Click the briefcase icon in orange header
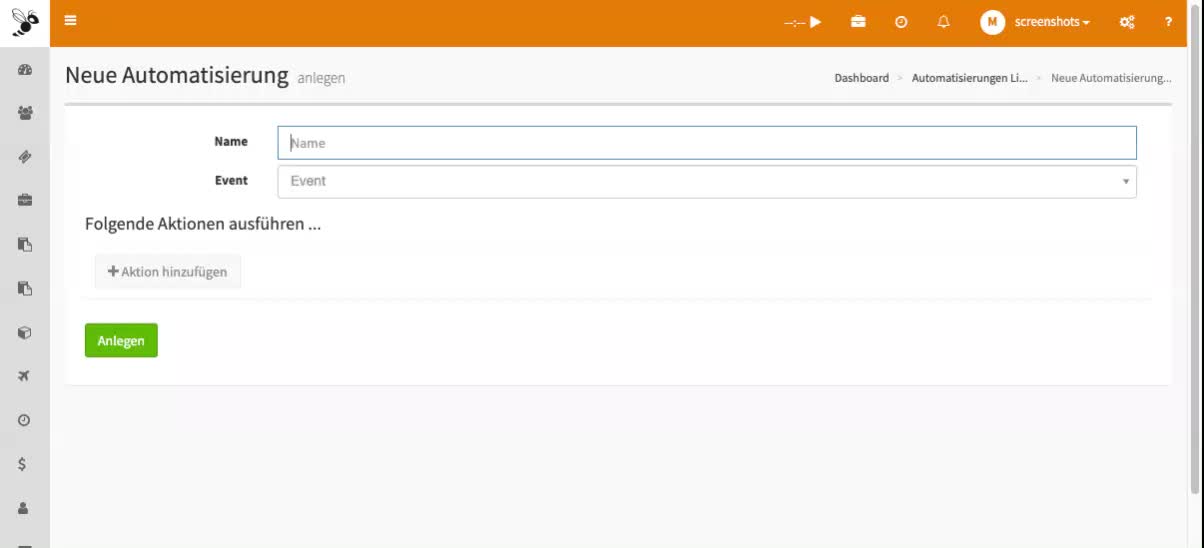Image resolution: width=1204 pixels, height=548 pixels. (x=858, y=22)
